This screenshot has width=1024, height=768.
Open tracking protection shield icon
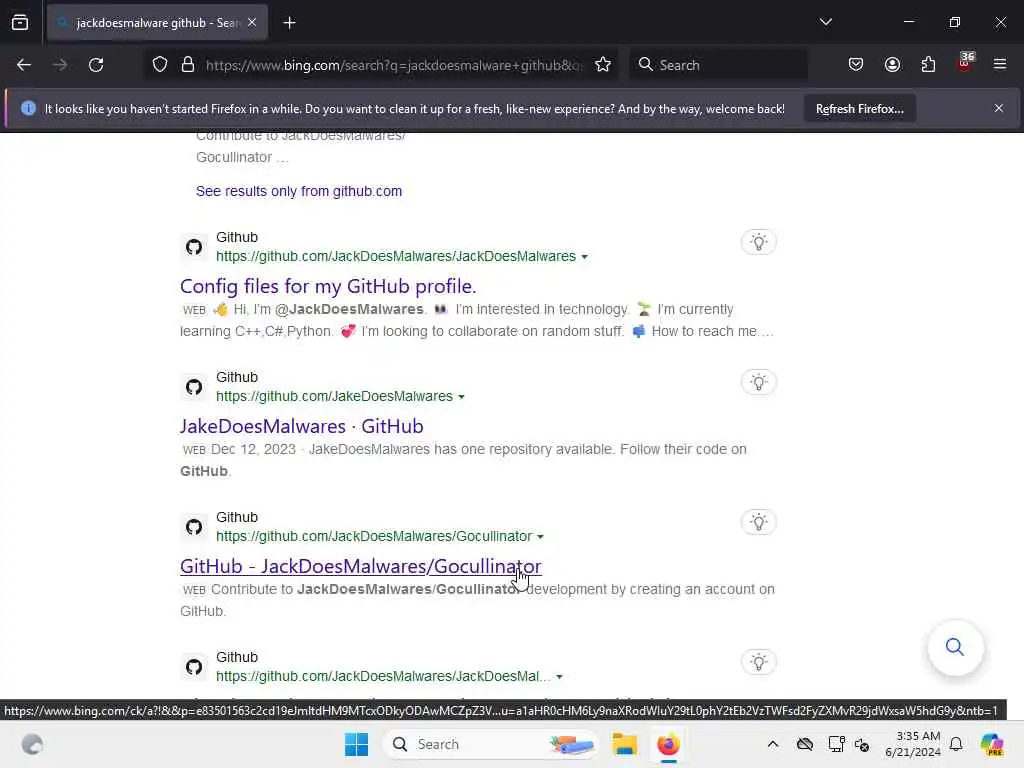[x=160, y=65]
